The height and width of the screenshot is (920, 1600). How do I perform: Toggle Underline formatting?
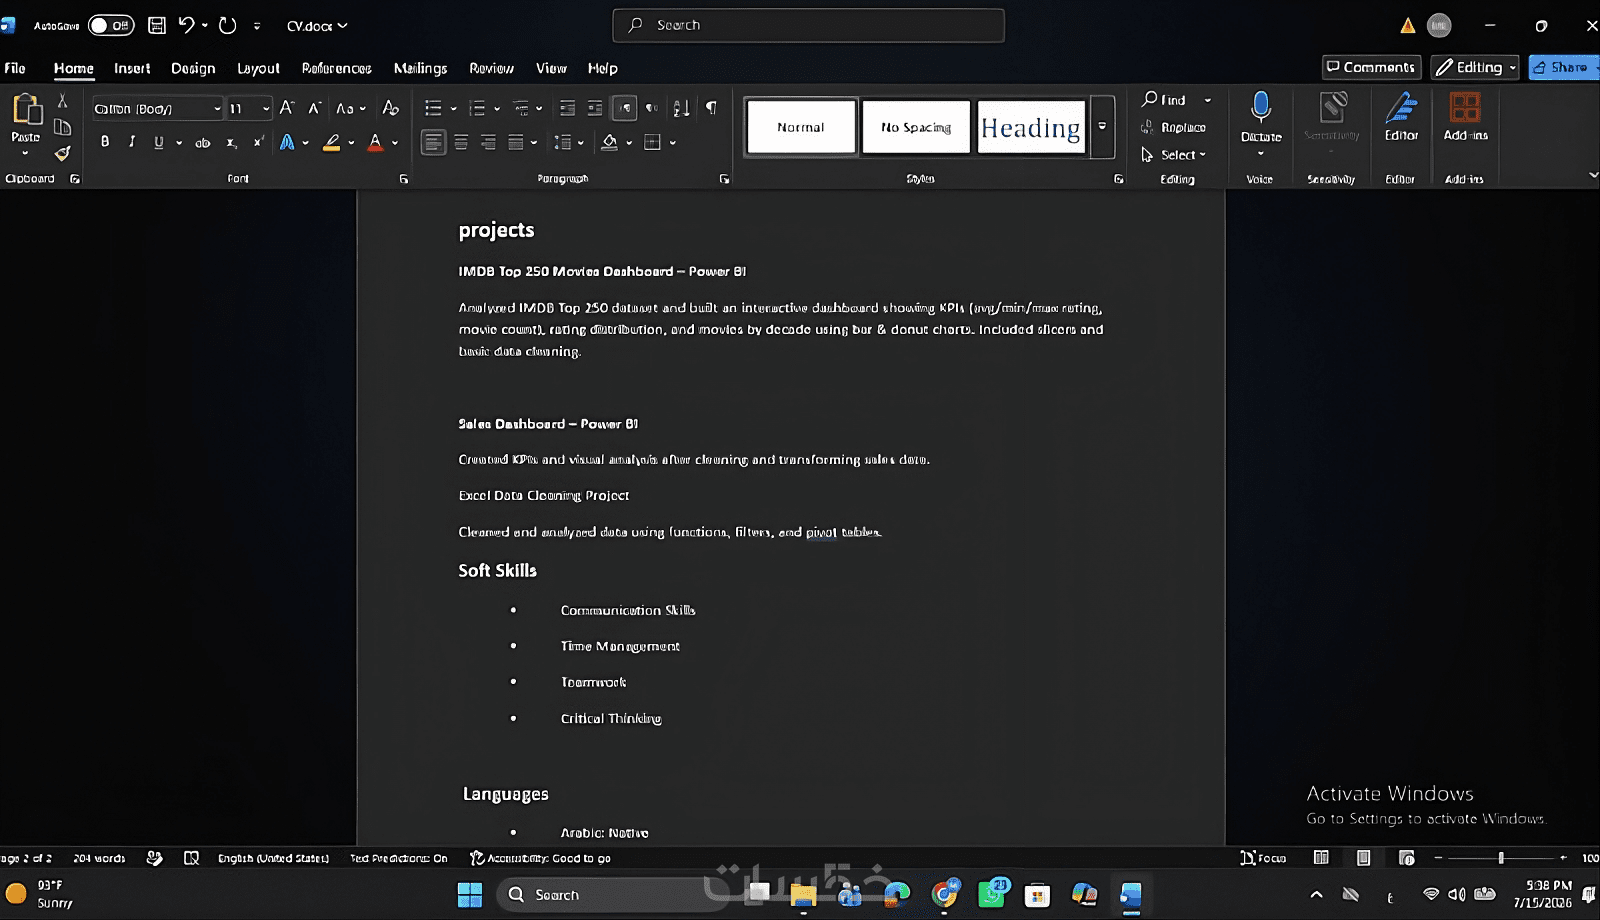click(x=158, y=143)
